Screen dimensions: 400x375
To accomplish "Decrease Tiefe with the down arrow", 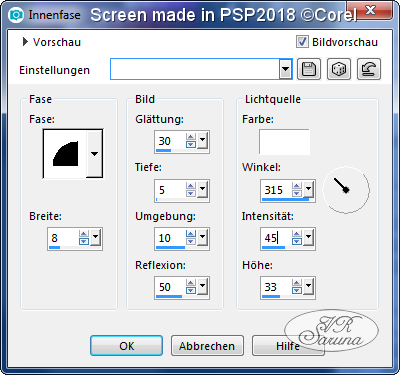I will [x=191, y=194].
